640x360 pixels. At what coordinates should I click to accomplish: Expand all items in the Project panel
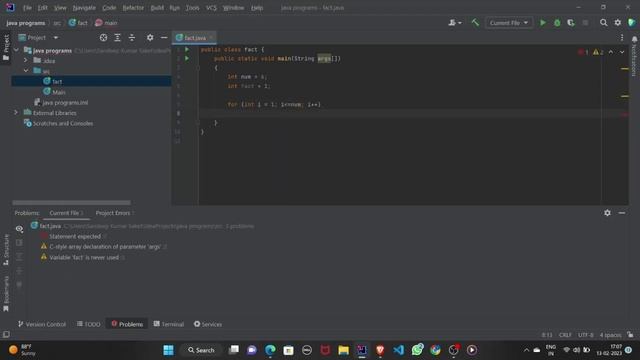tap(118, 38)
